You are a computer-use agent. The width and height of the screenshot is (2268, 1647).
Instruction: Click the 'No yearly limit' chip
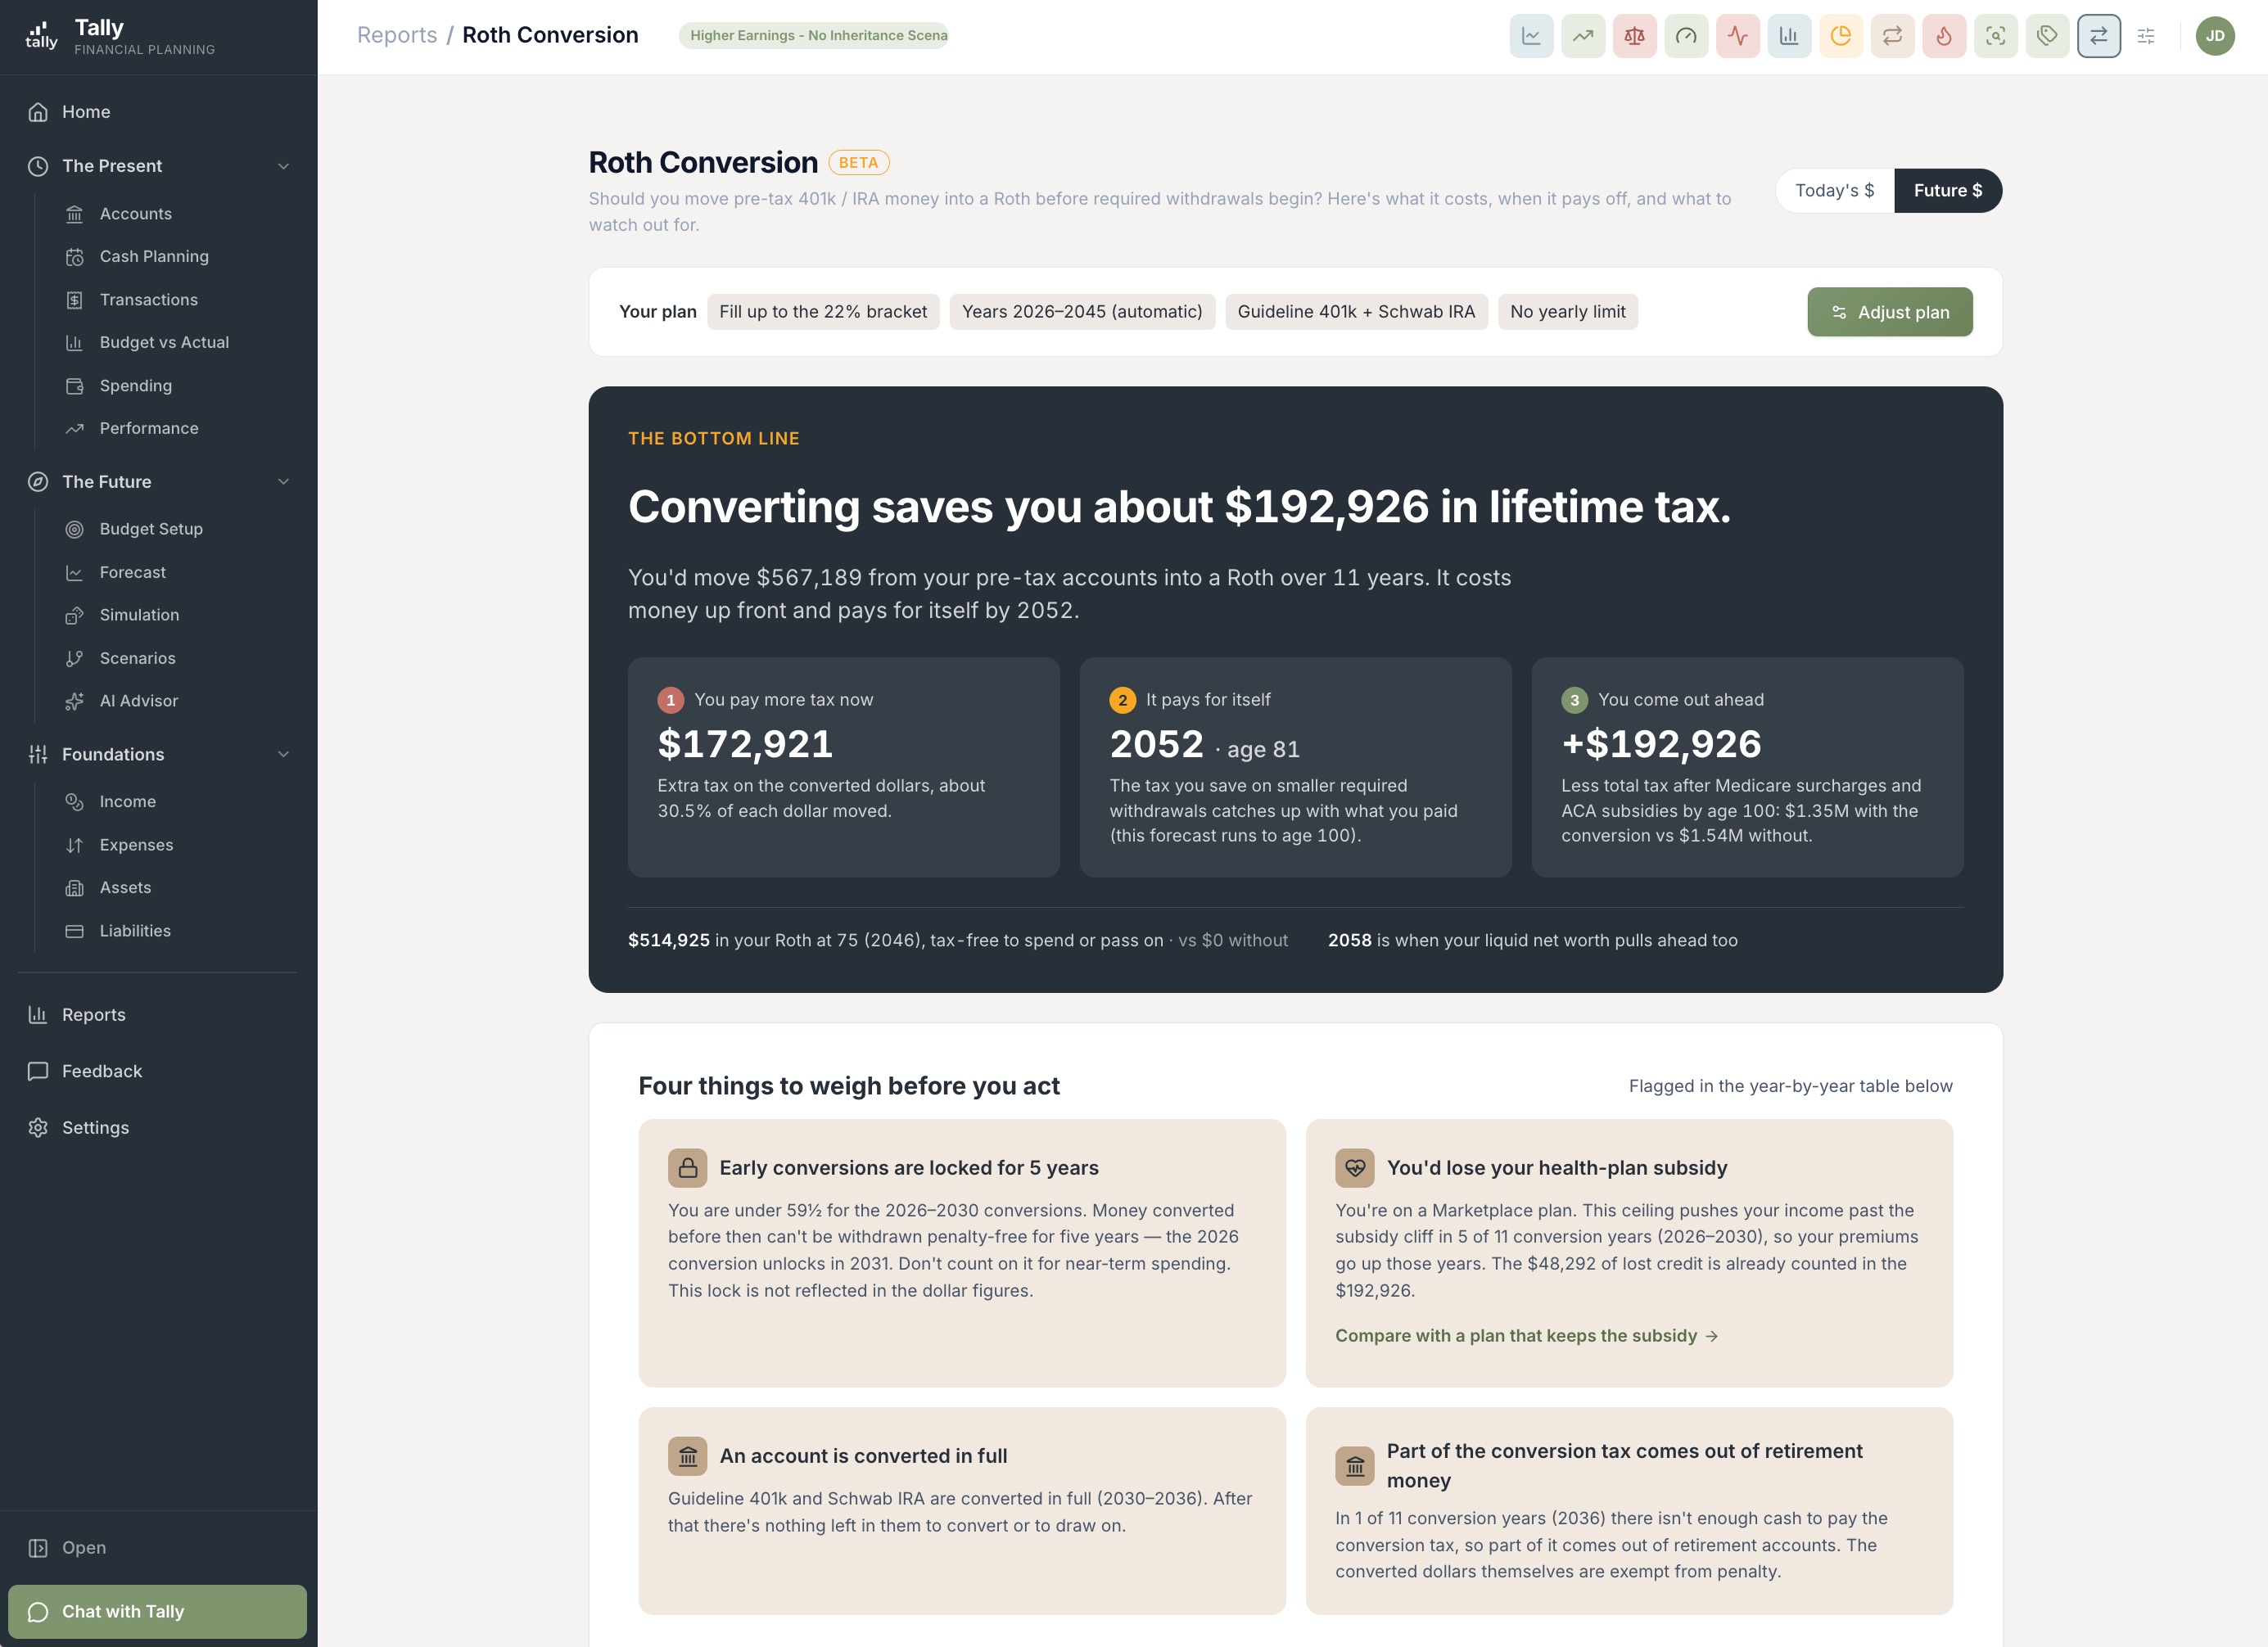(1567, 312)
